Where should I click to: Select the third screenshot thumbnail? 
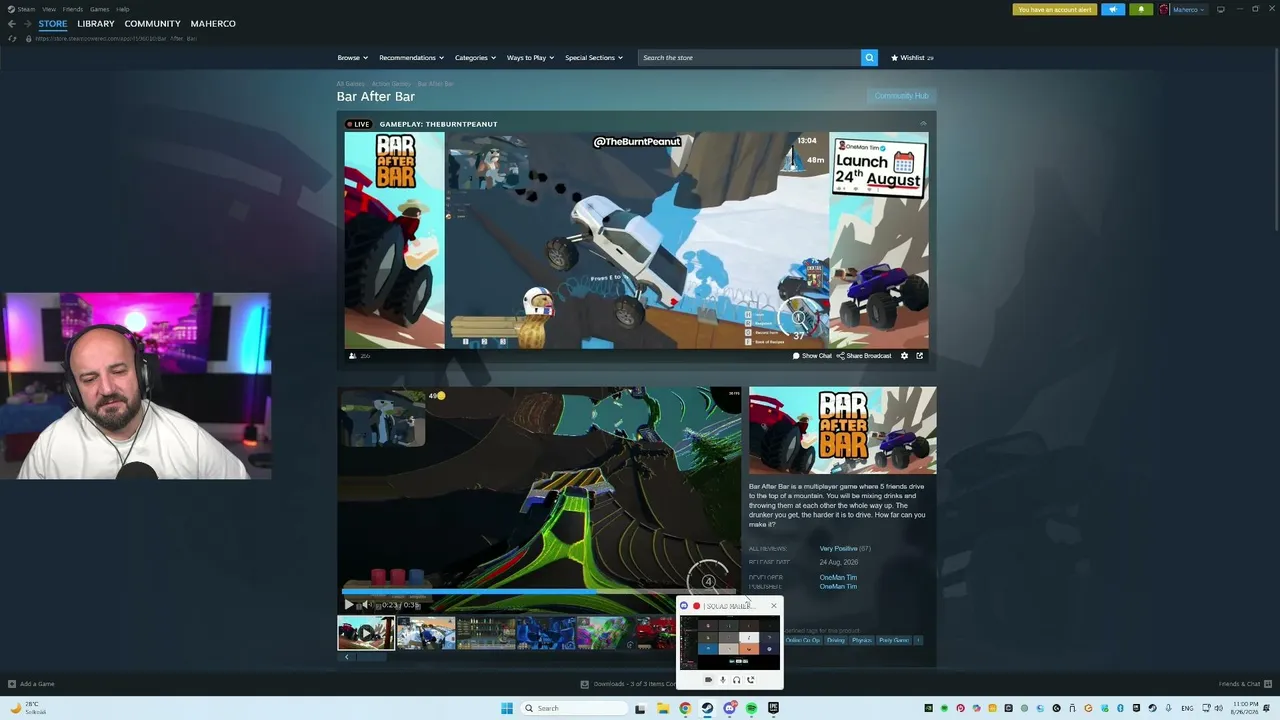click(x=486, y=633)
